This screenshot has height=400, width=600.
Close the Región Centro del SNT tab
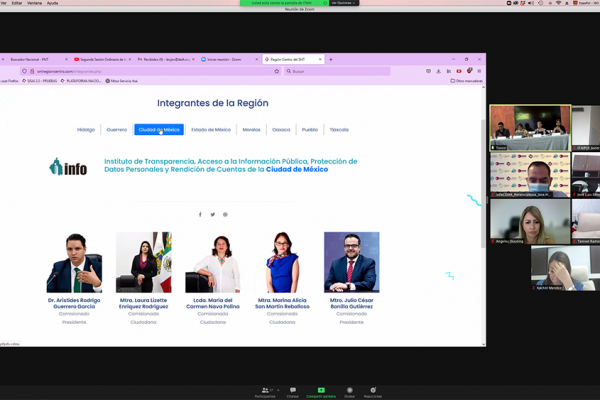(320, 59)
